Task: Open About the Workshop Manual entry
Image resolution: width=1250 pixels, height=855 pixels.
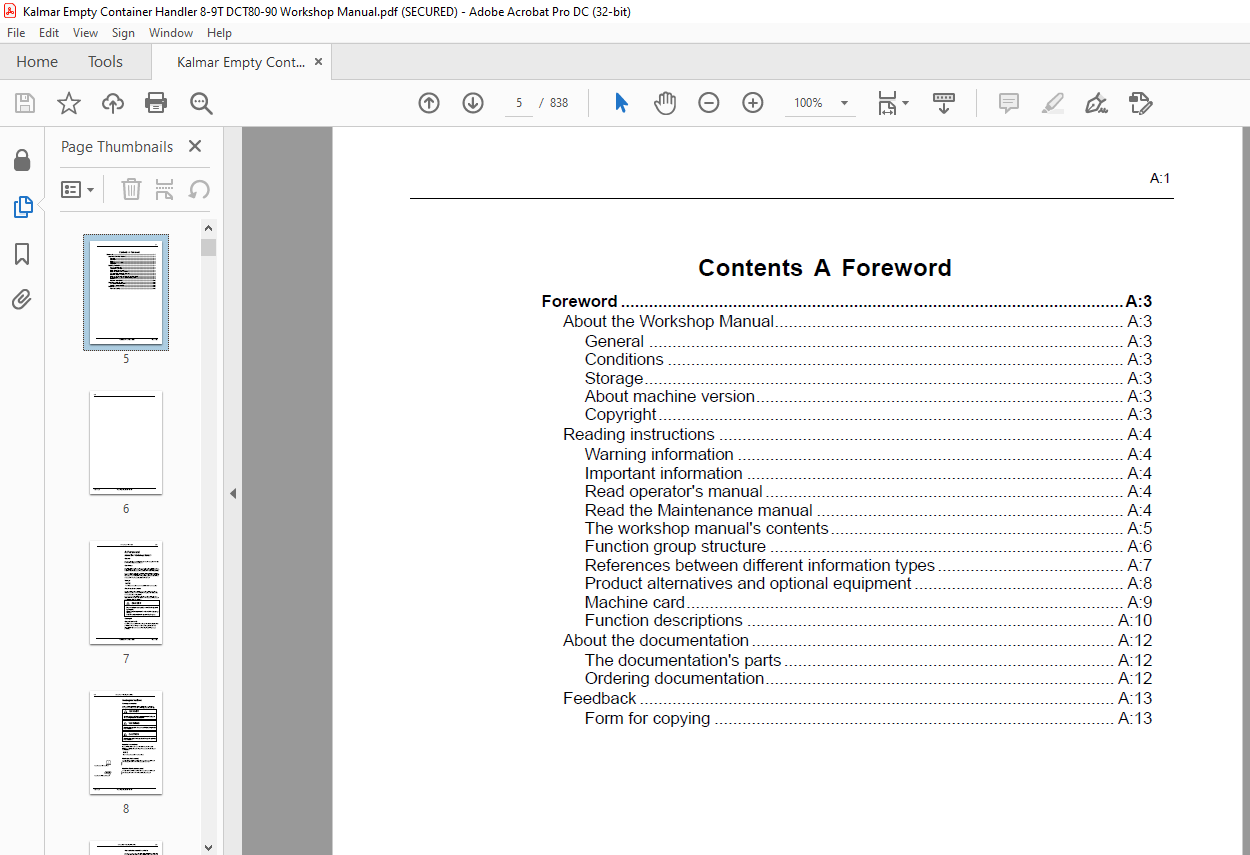Action: coord(857,321)
